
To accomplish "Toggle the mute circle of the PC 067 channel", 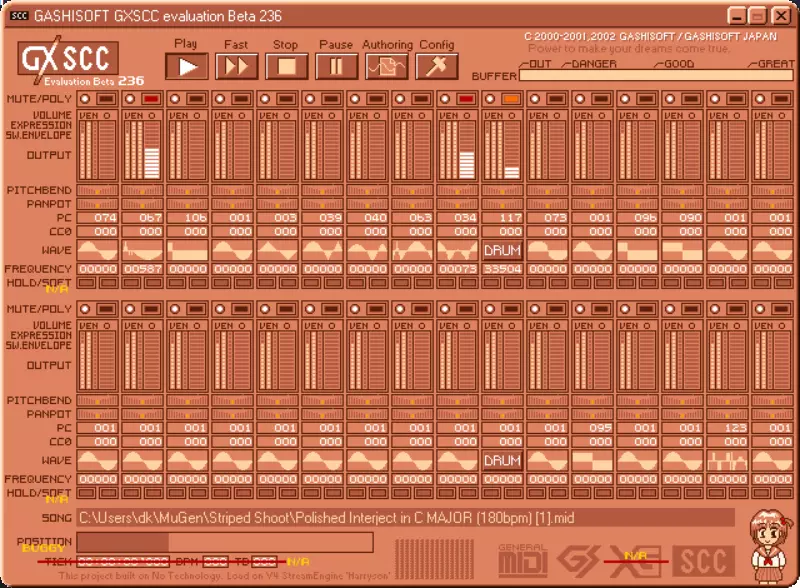I will point(130,99).
